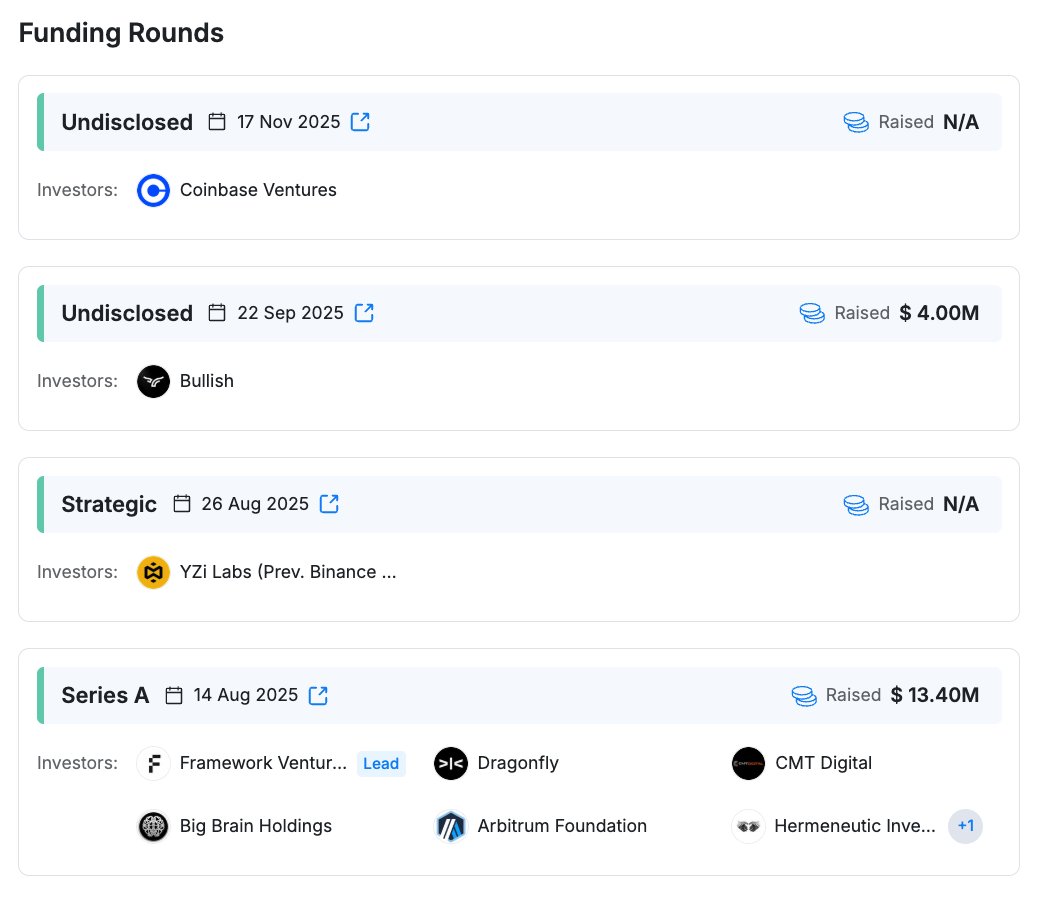Open external link for 14 Aug 2025 round

318,695
